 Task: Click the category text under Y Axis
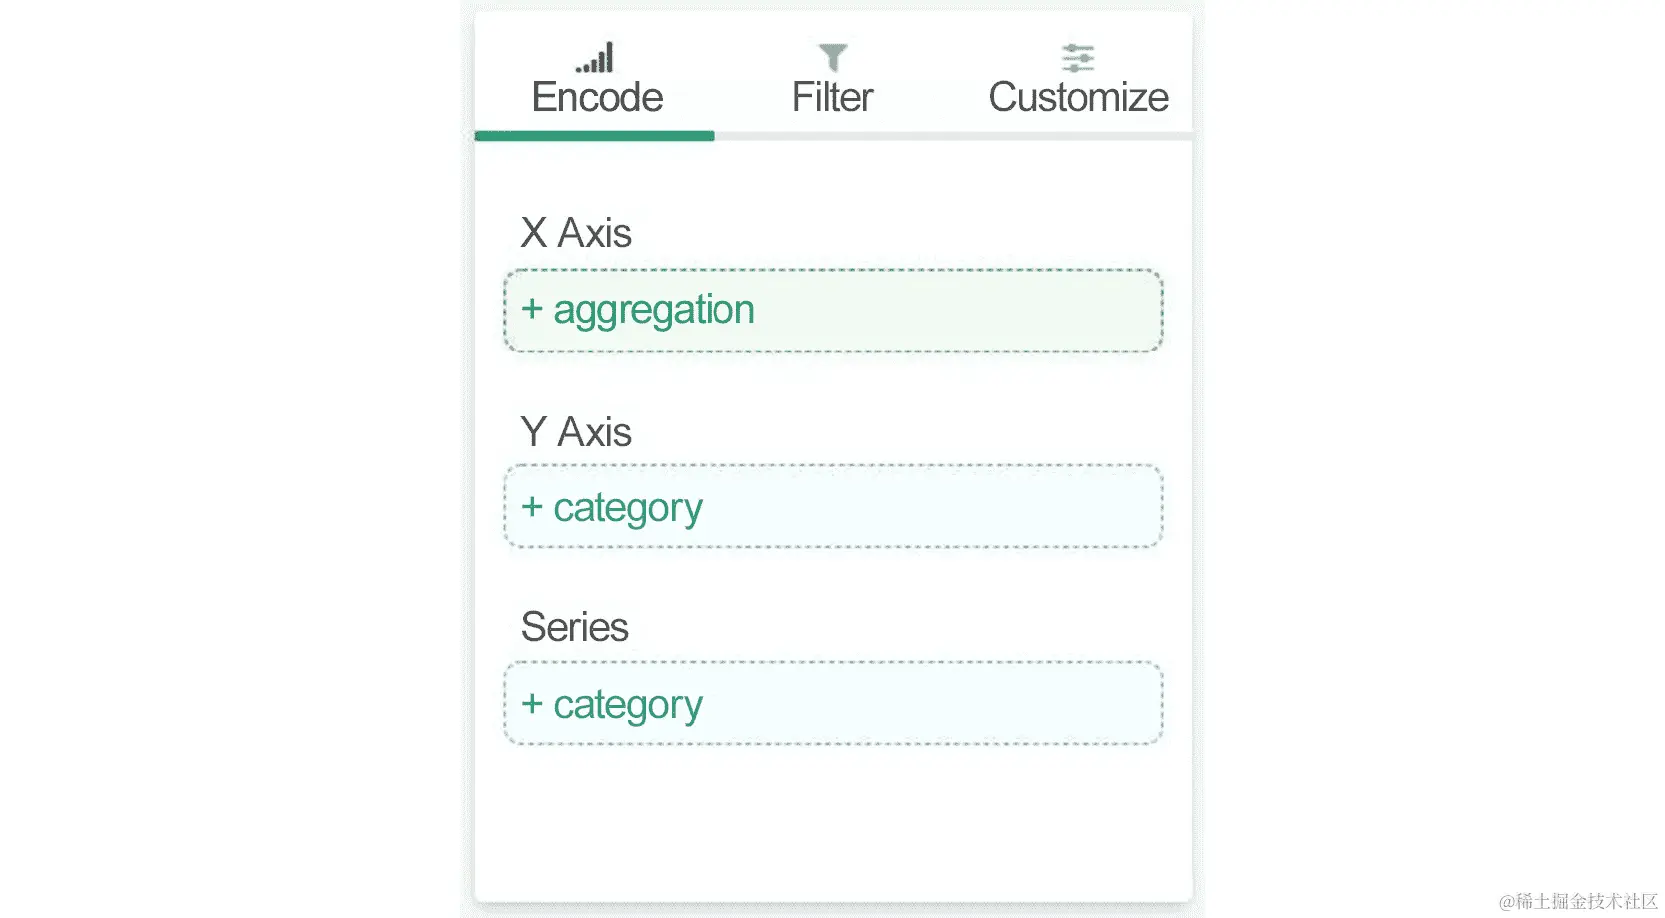628,508
